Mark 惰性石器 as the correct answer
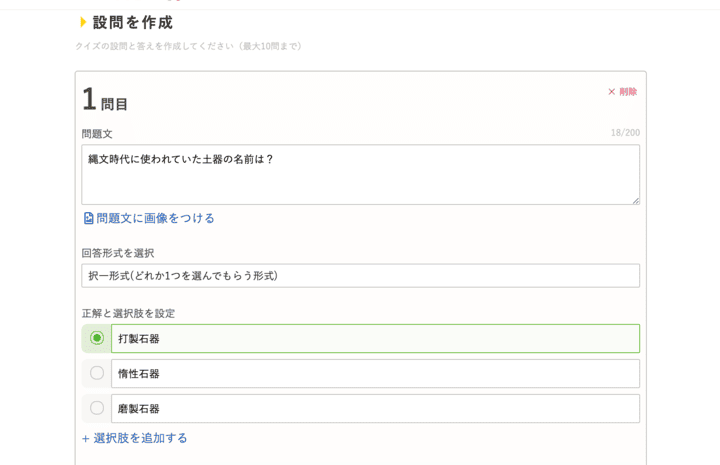The image size is (720, 465). tap(97, 373)
